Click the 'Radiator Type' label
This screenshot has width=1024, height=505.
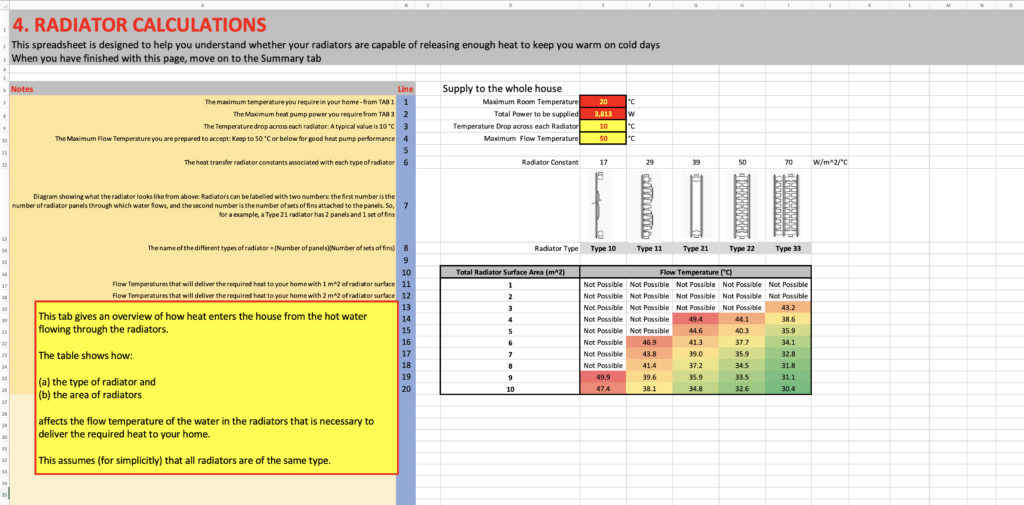coord(556,248)
